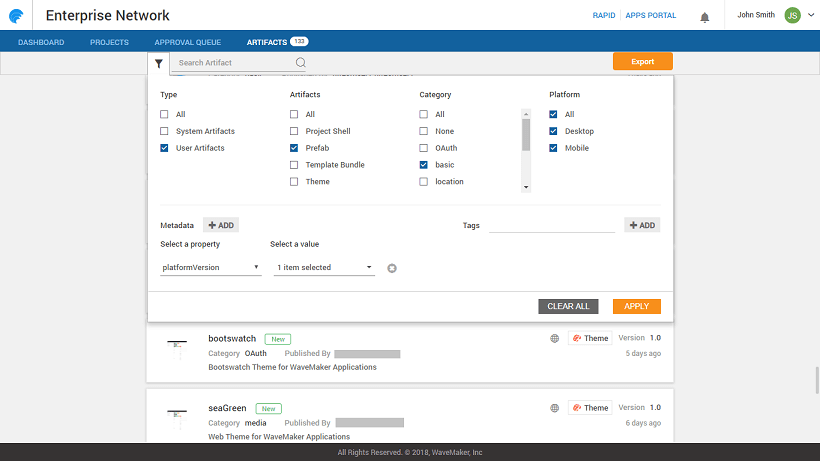Open the '1 item selected' value dropdown

pyautogui.click(x=324, y=267)
